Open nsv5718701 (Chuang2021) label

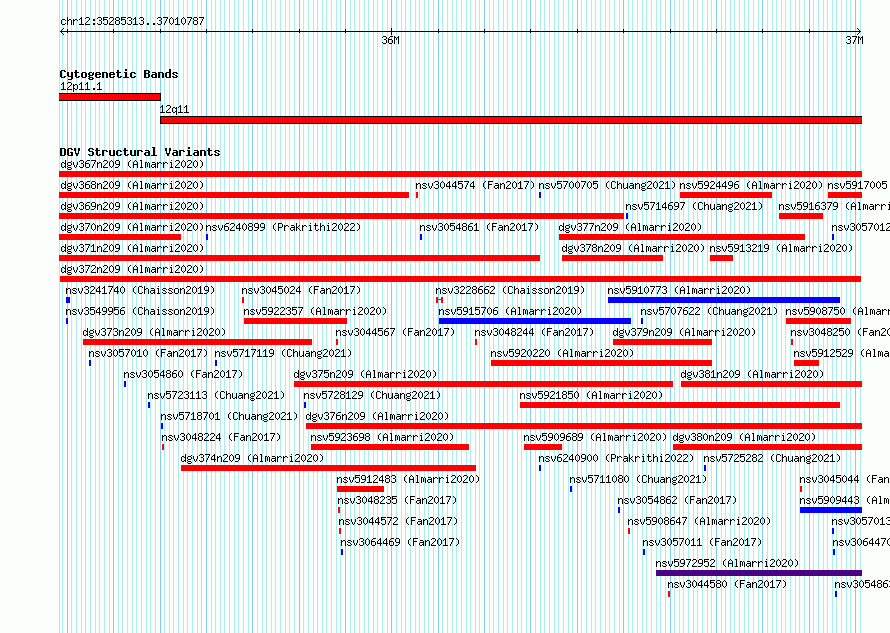[x=229, y=416]
